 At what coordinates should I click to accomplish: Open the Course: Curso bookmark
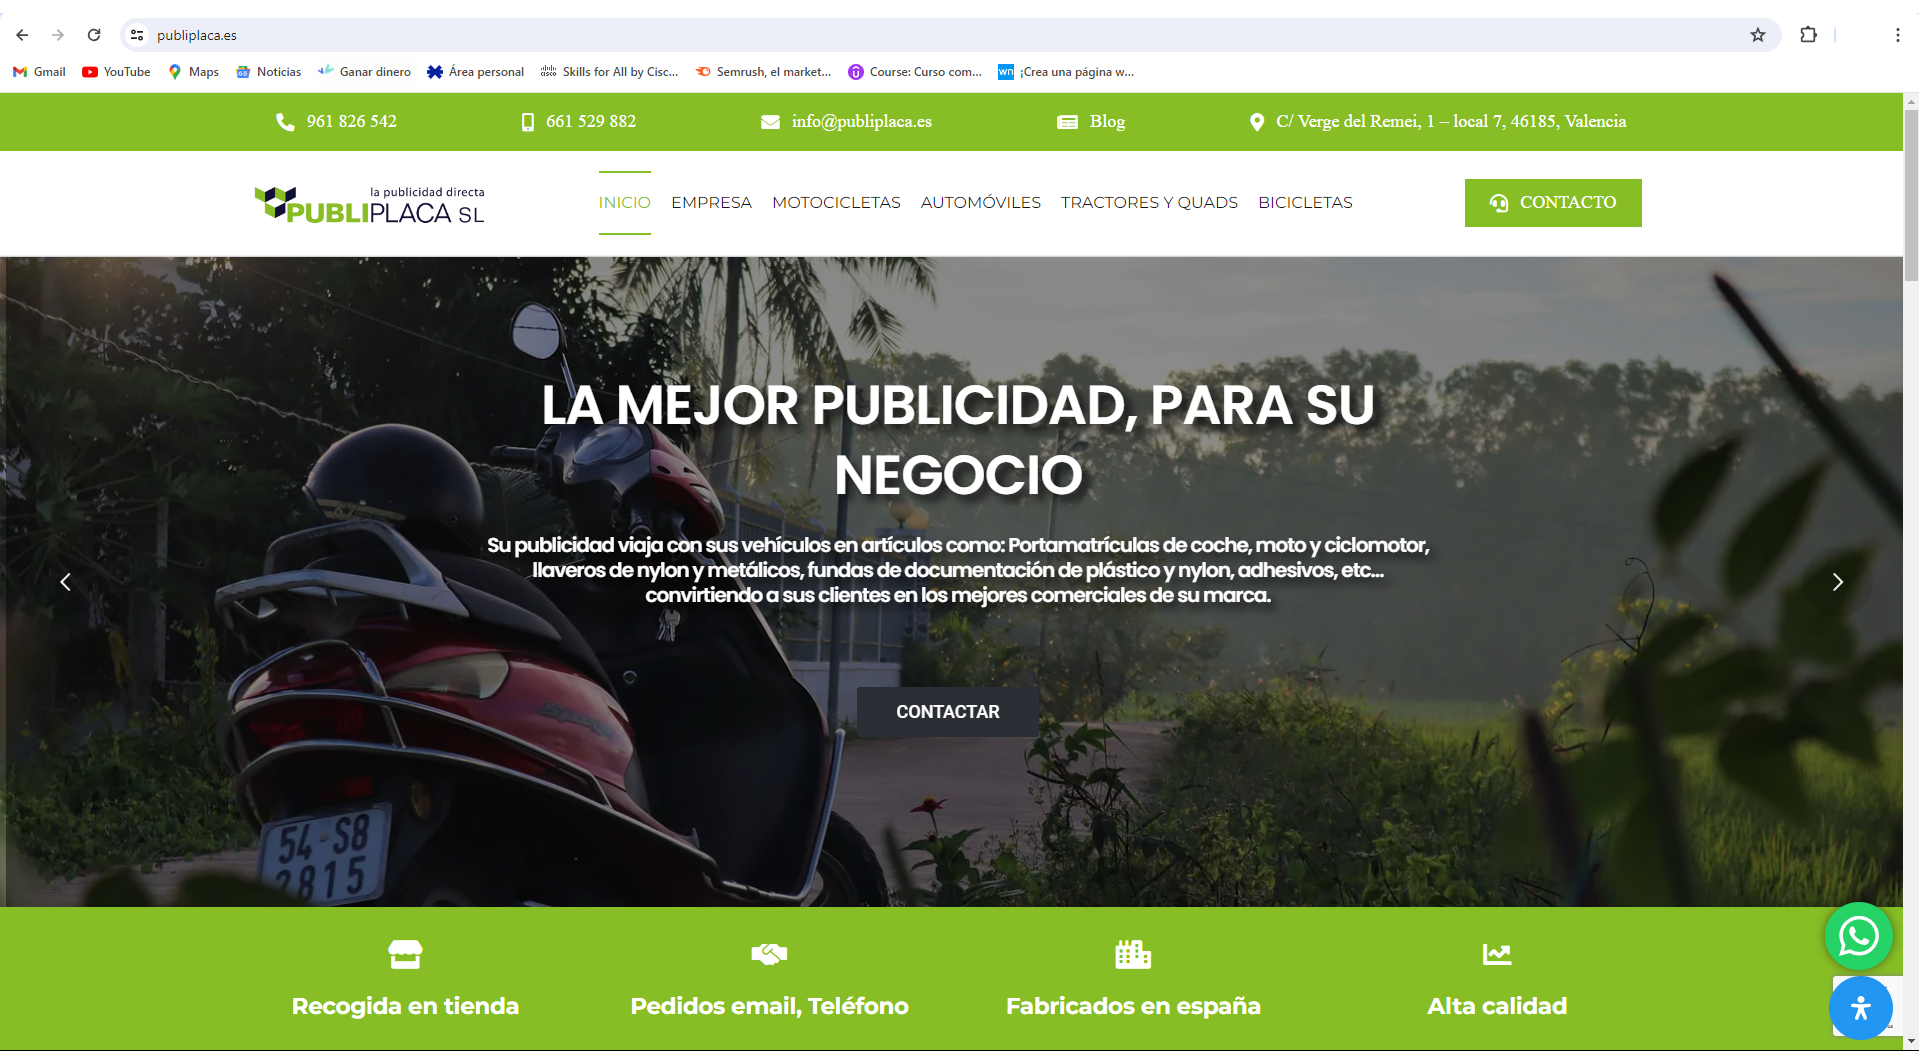point(915,72)
